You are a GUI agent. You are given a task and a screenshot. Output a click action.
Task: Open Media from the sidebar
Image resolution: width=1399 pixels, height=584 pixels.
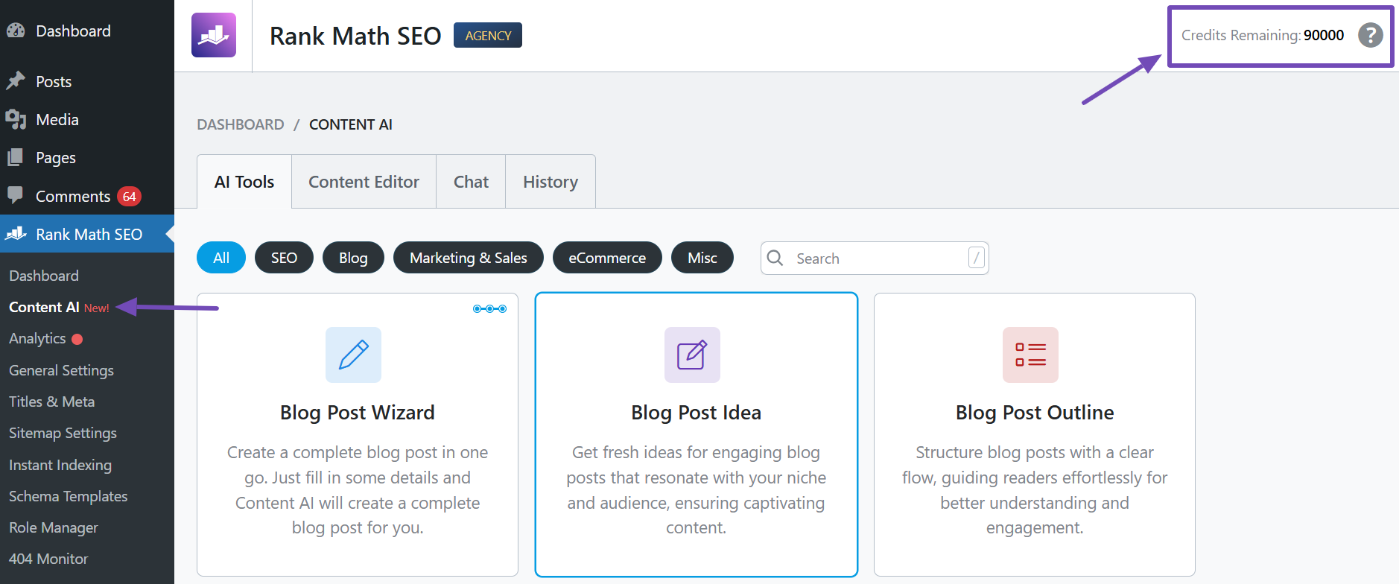click(x=57, y=120)
